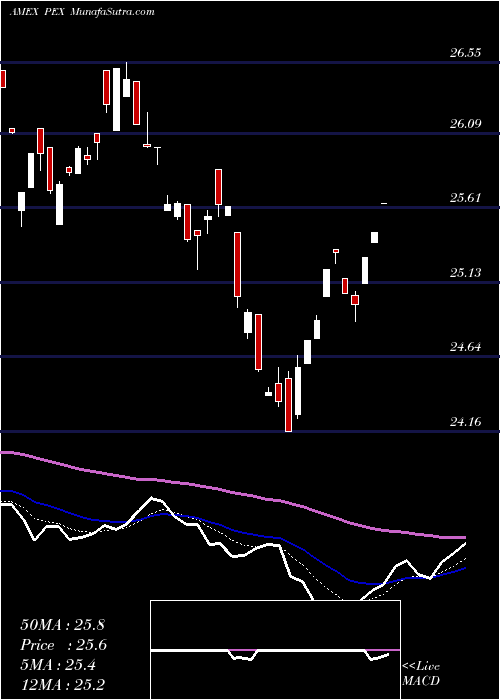The width and height of the screenshot is (500, 700).
Task: Click the blue moving average line
Action: pyautogui.click(x=232, y=531)
